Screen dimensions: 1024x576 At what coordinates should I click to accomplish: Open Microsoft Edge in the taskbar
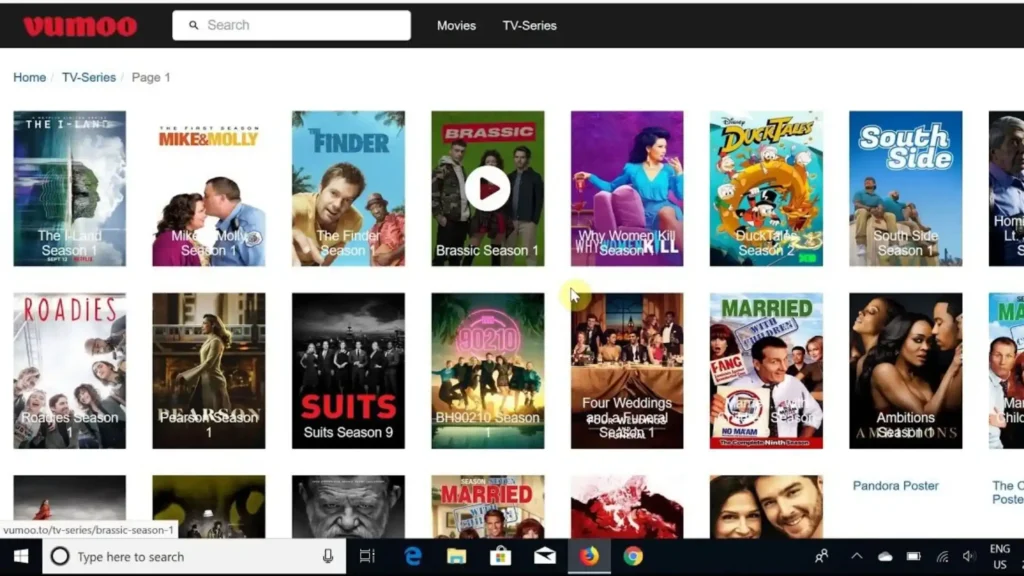point(413,556)
